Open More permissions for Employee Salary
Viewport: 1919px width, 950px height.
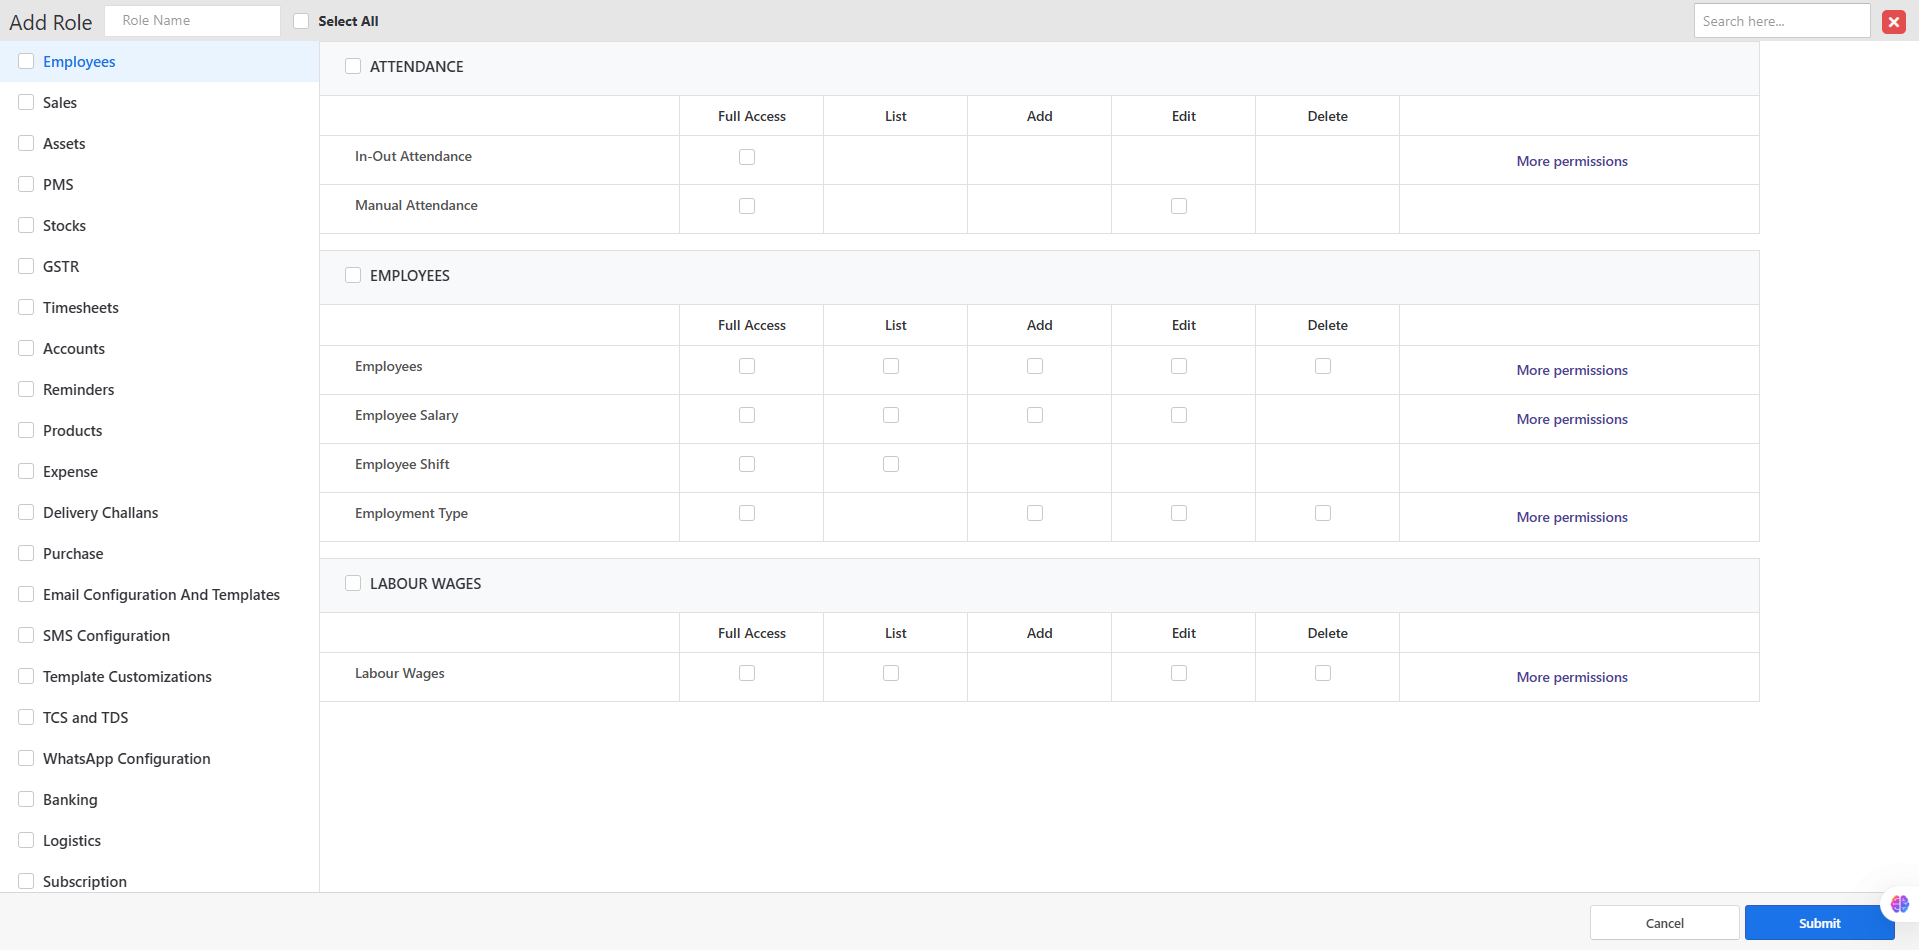(x=1571, y=419)
